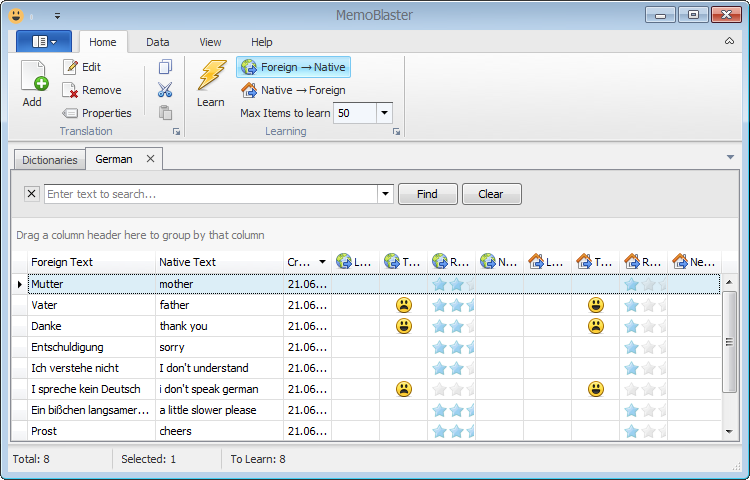This screenshot has height=480, width=750.
Task: Click sad smiley in Danke row house column
Action: (x=596, y=326)
